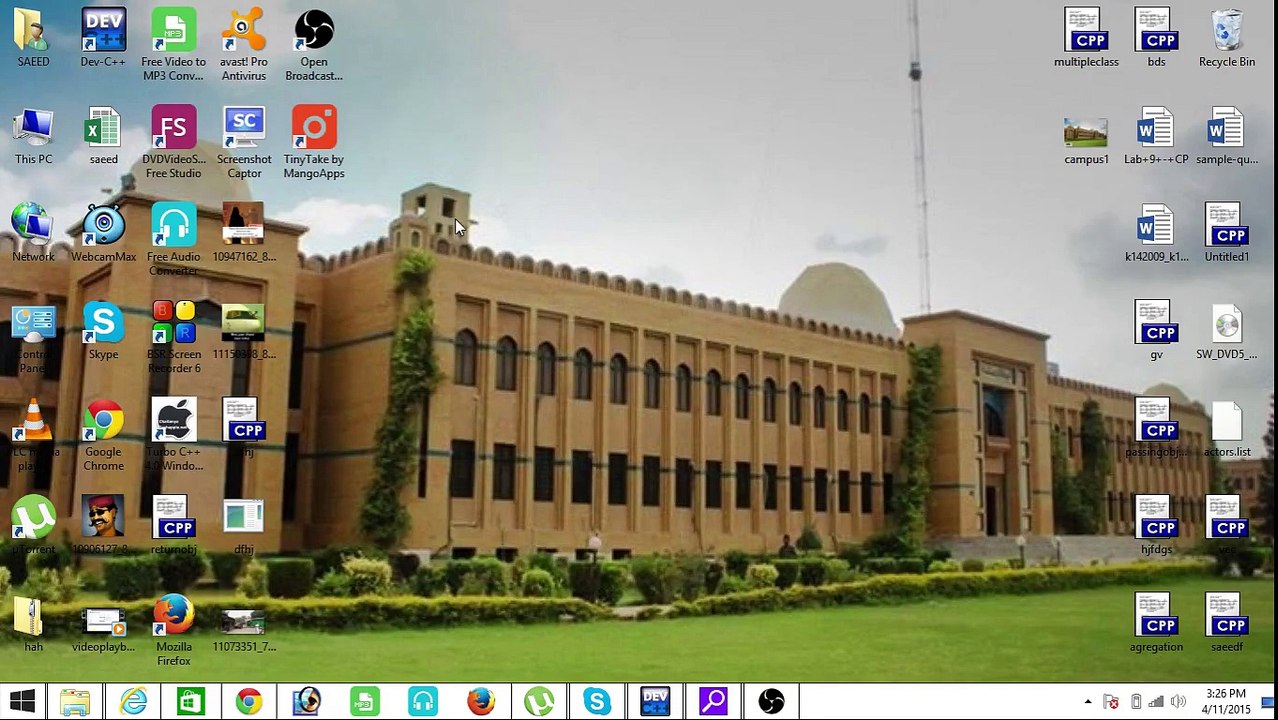Screen dimensions: 1278x720
Task: Open Control Panel on the desktop
Action: (x=33, y=338)
